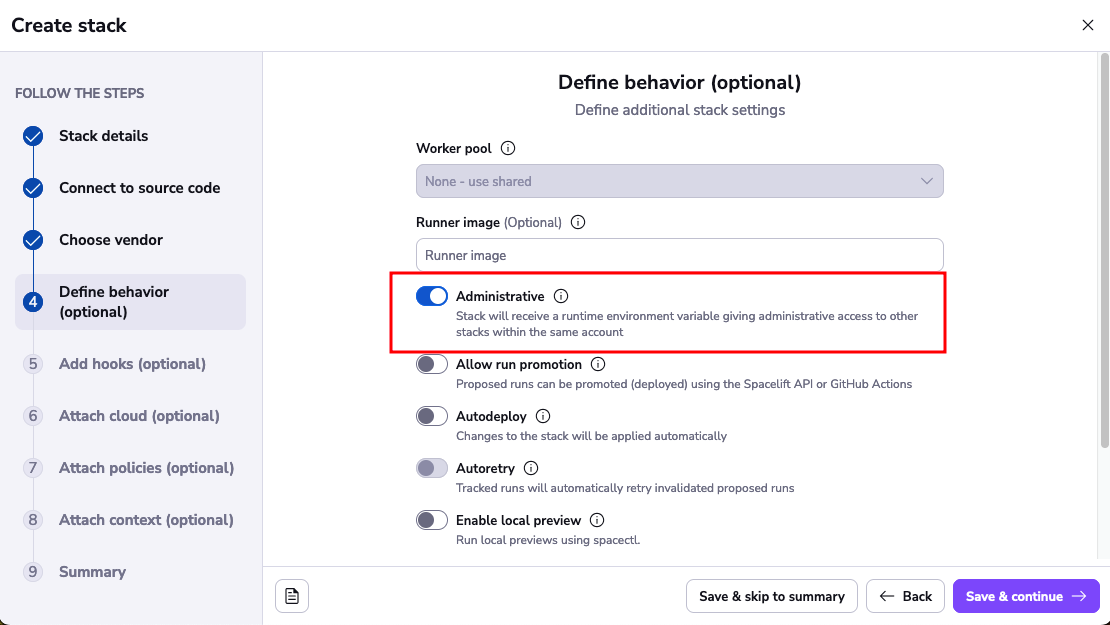This screenshot has width=1110, height=625.
Task: Enable the Allow run promotion toggle
Action: (x=432, y=364)
